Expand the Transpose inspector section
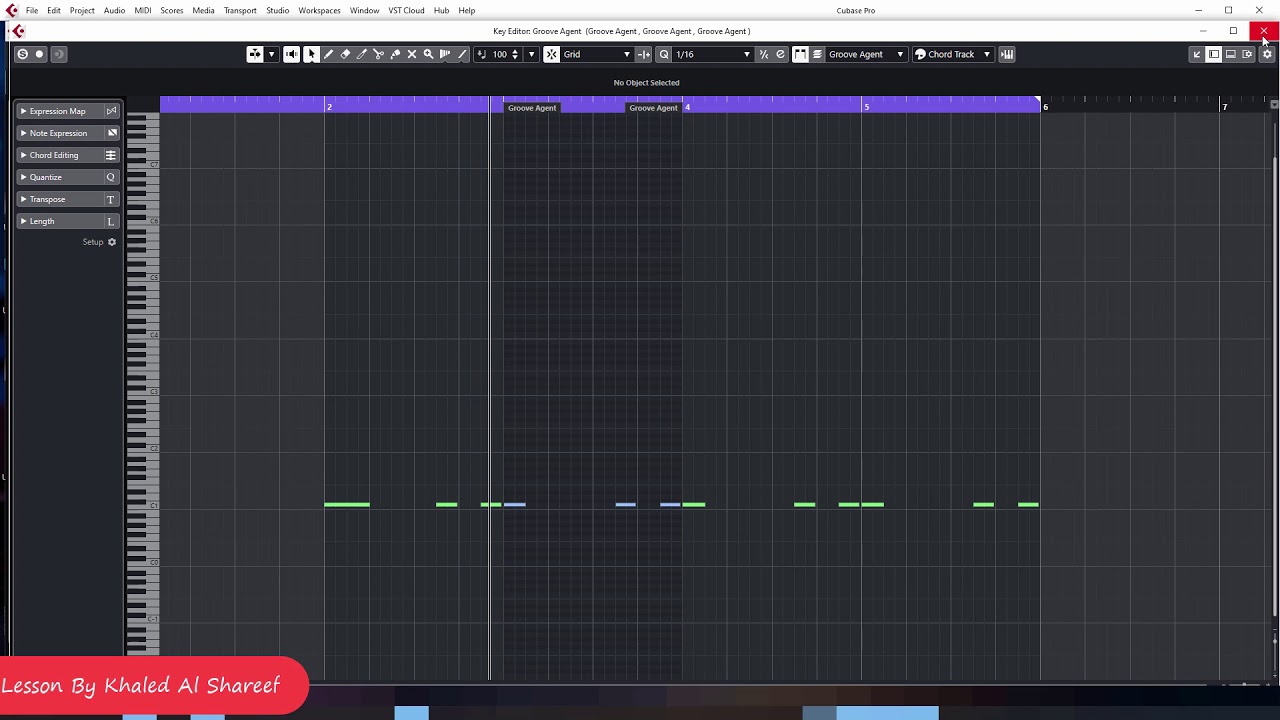1280x720 pixels. (68, 199)
